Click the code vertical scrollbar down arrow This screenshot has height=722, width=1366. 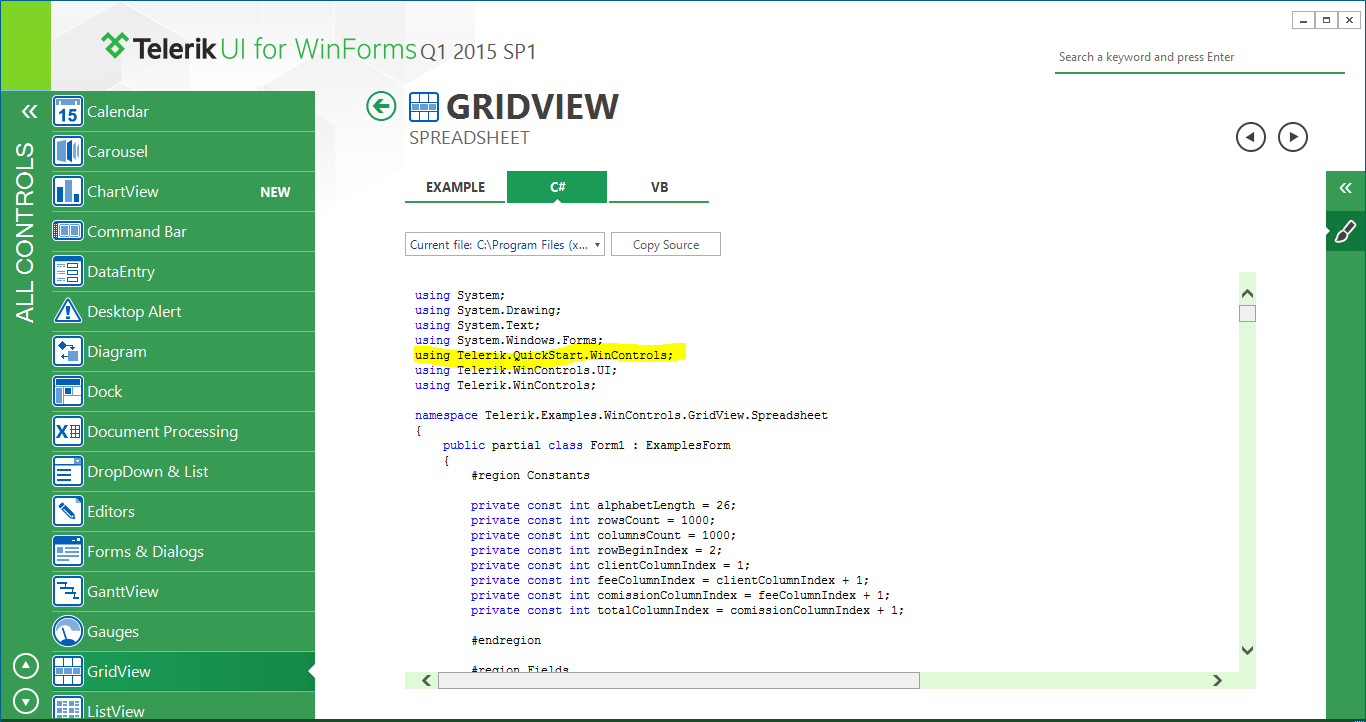(x=1247, y=650)
